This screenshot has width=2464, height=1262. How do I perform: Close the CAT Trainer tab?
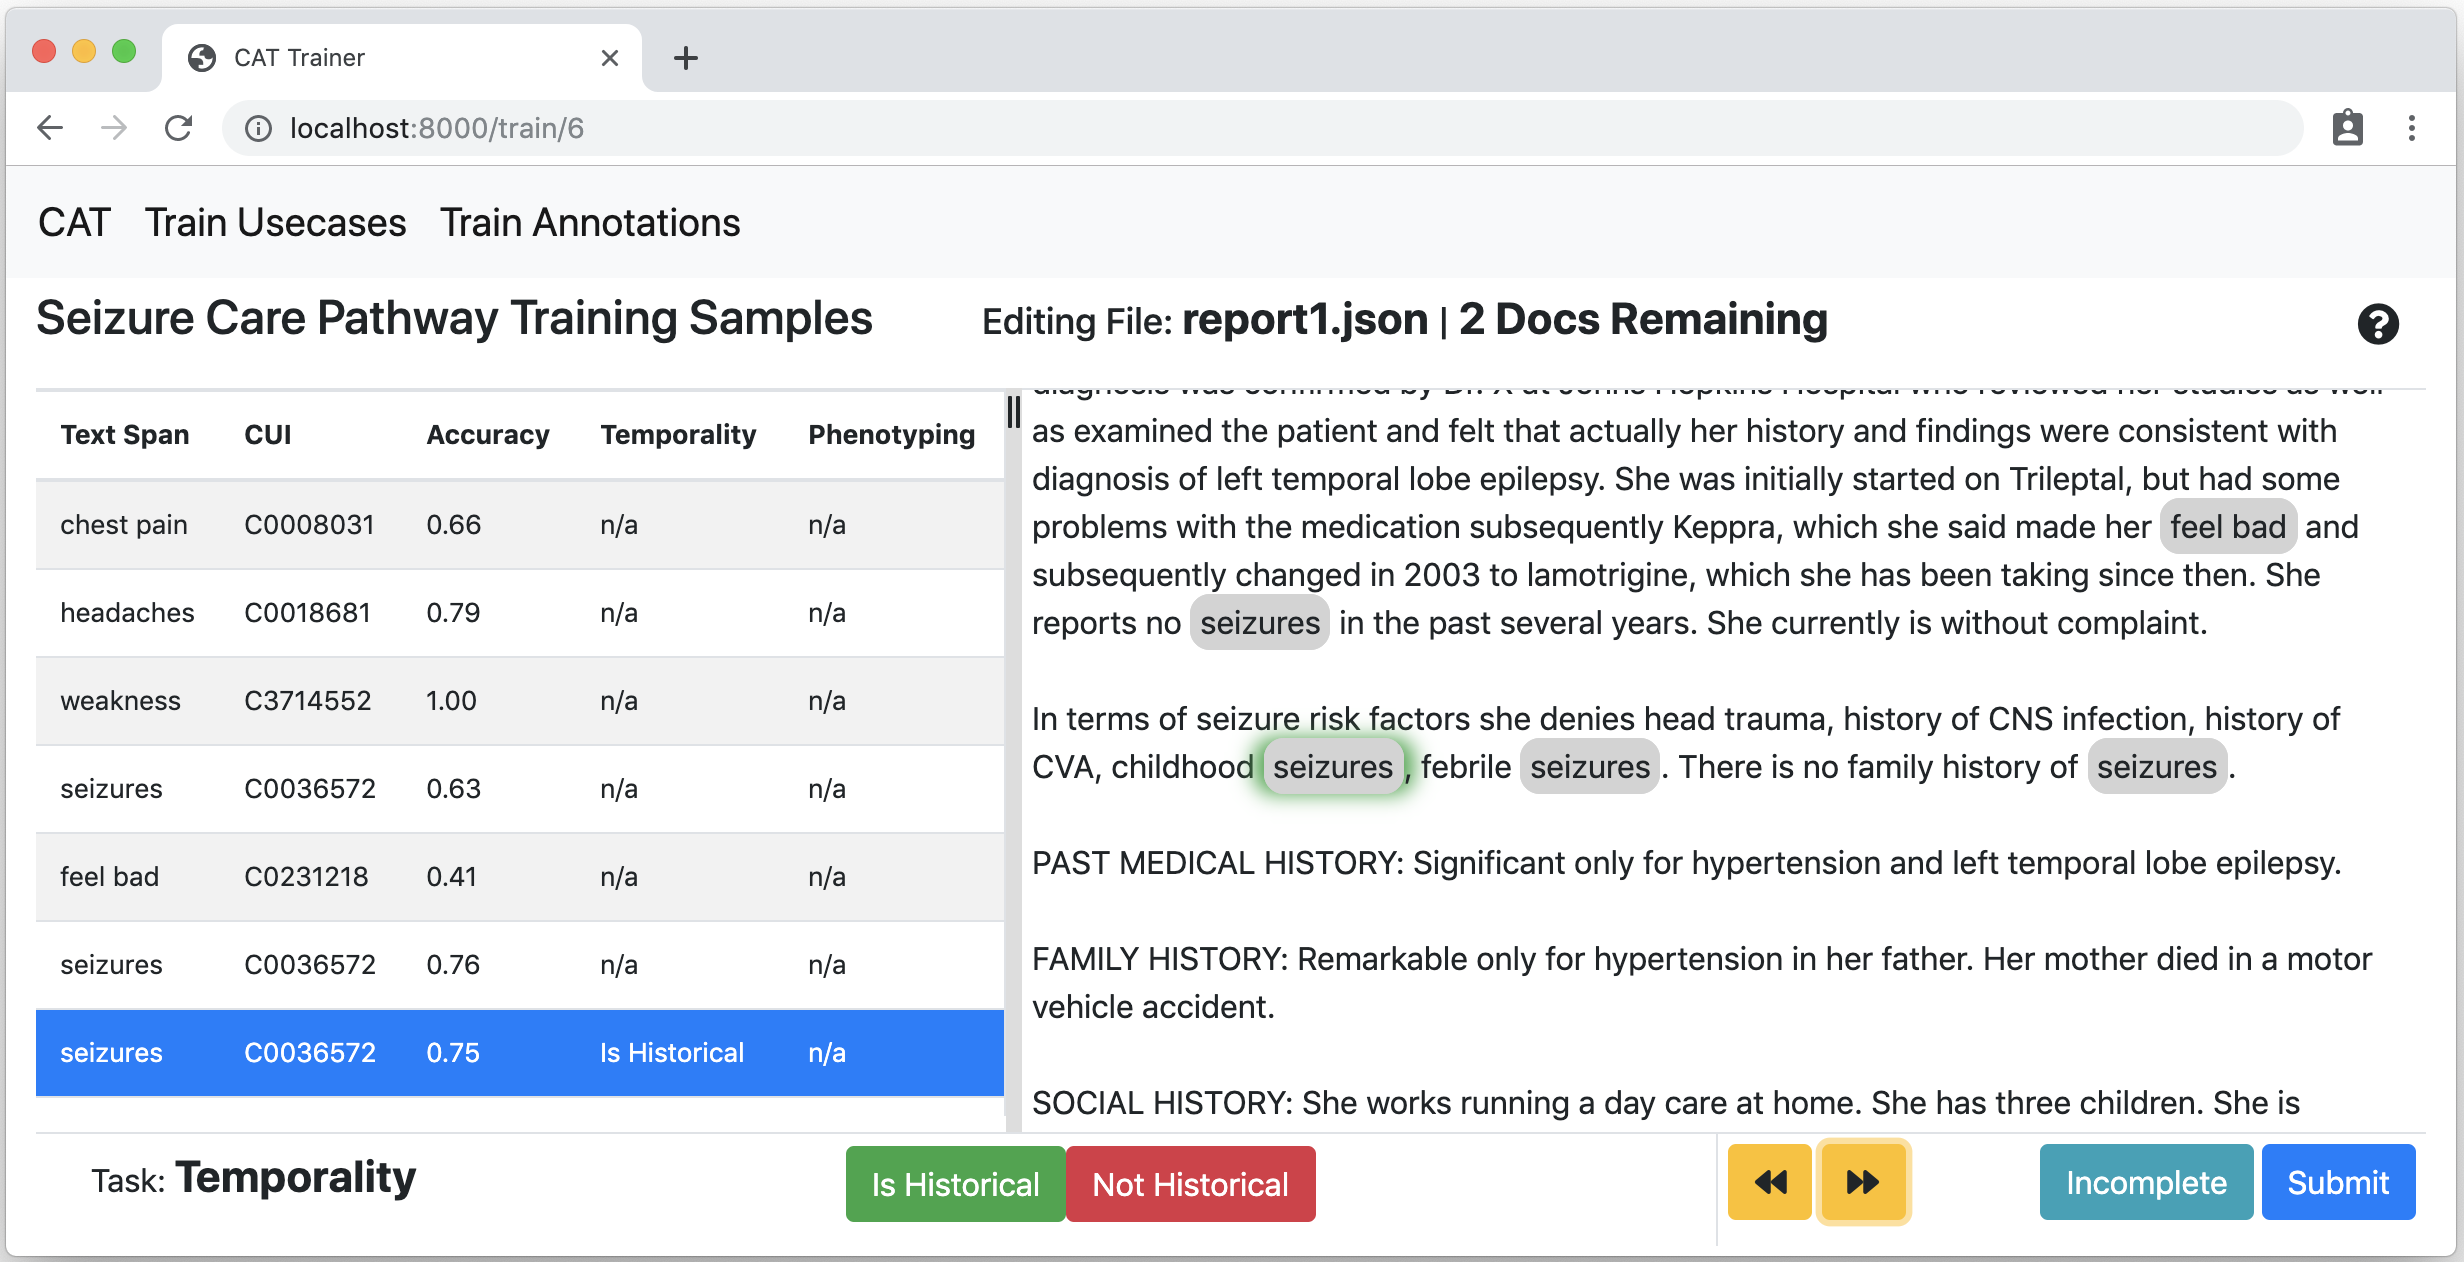click(609, 58)
